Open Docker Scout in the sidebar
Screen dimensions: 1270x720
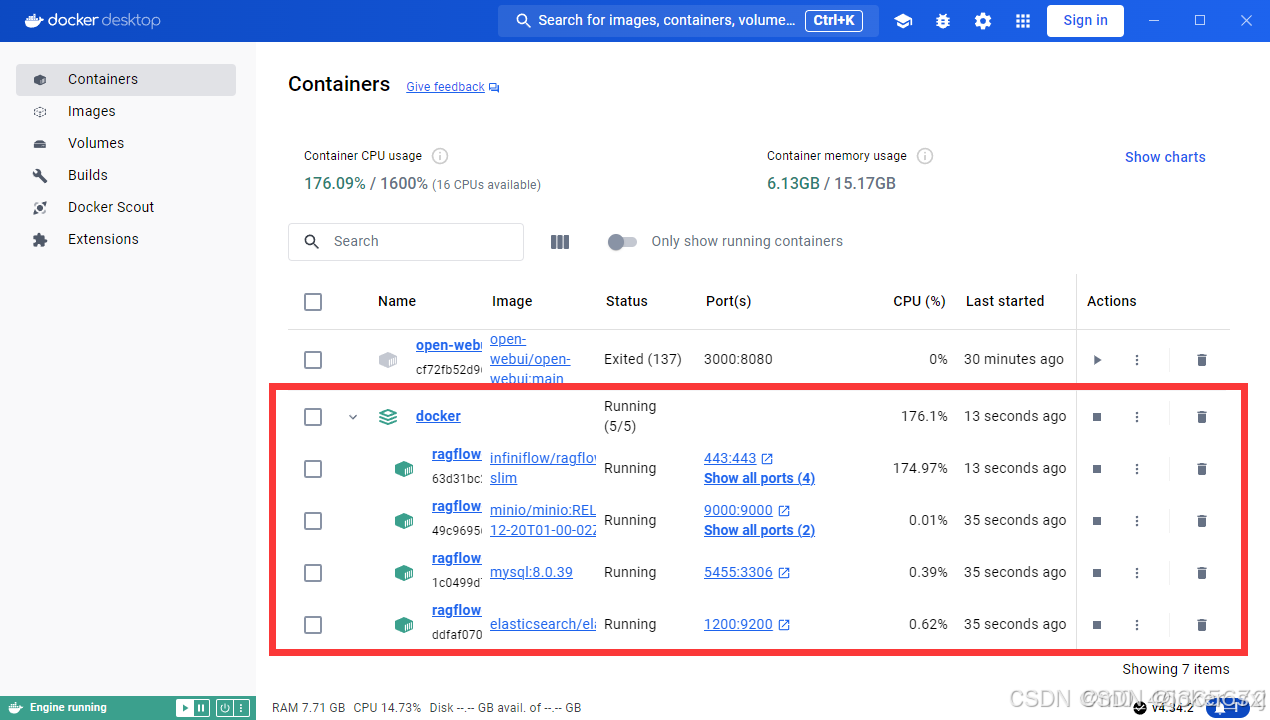pos(126,208)
